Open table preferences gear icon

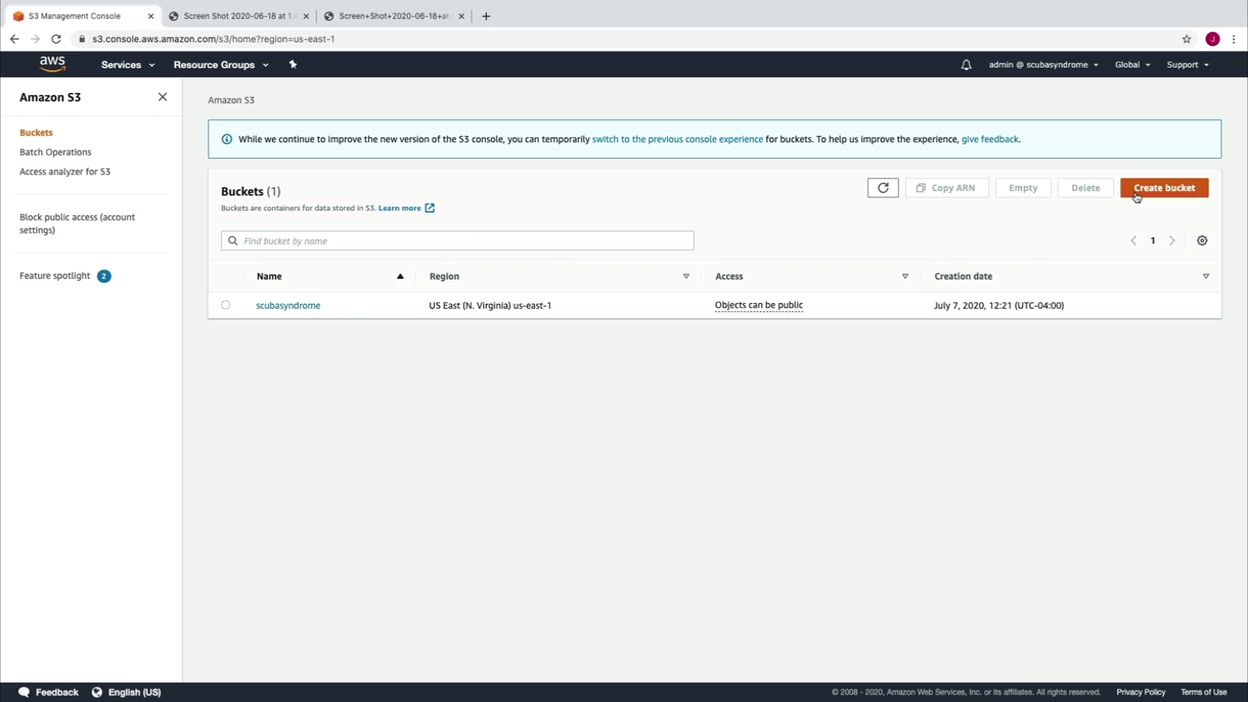tap(1202, 241)
